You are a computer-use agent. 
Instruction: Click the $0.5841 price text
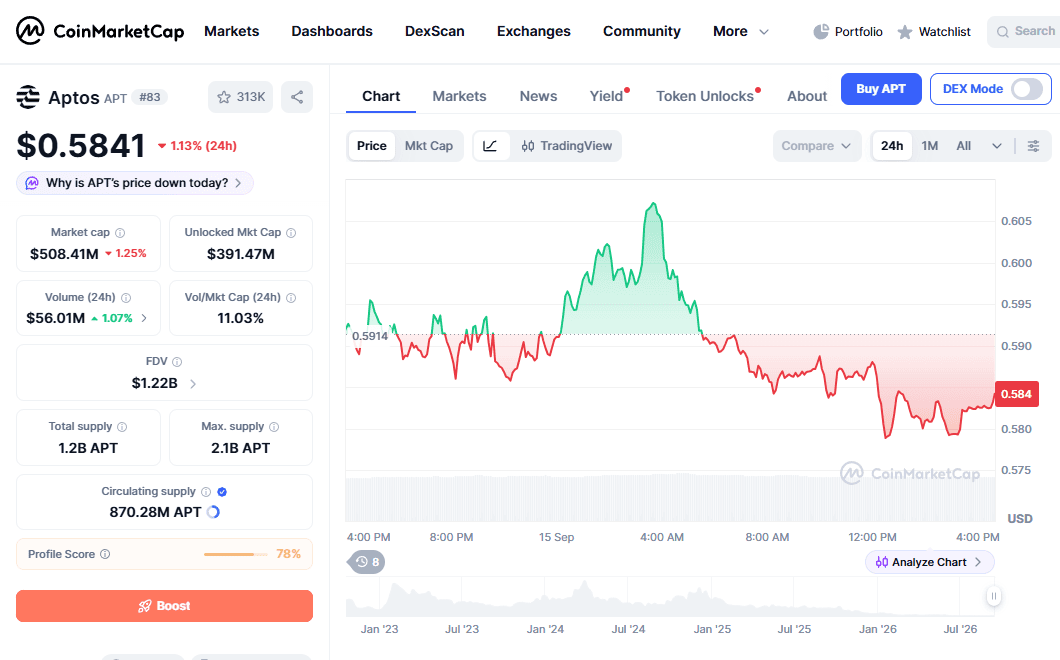click(x=80, y=146)
